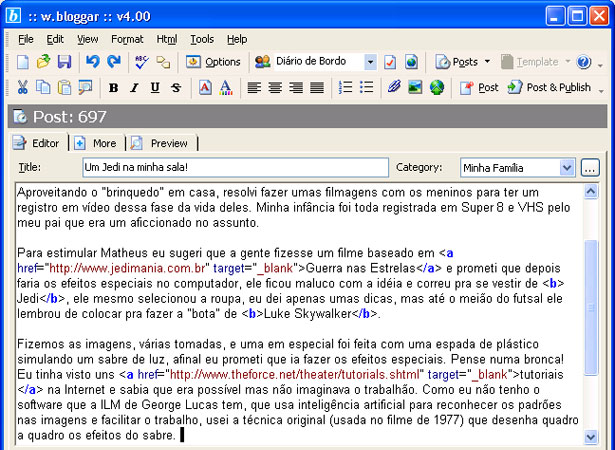Apply bold formatting
This screenshot has width=615, height=450.
[113, 87]
